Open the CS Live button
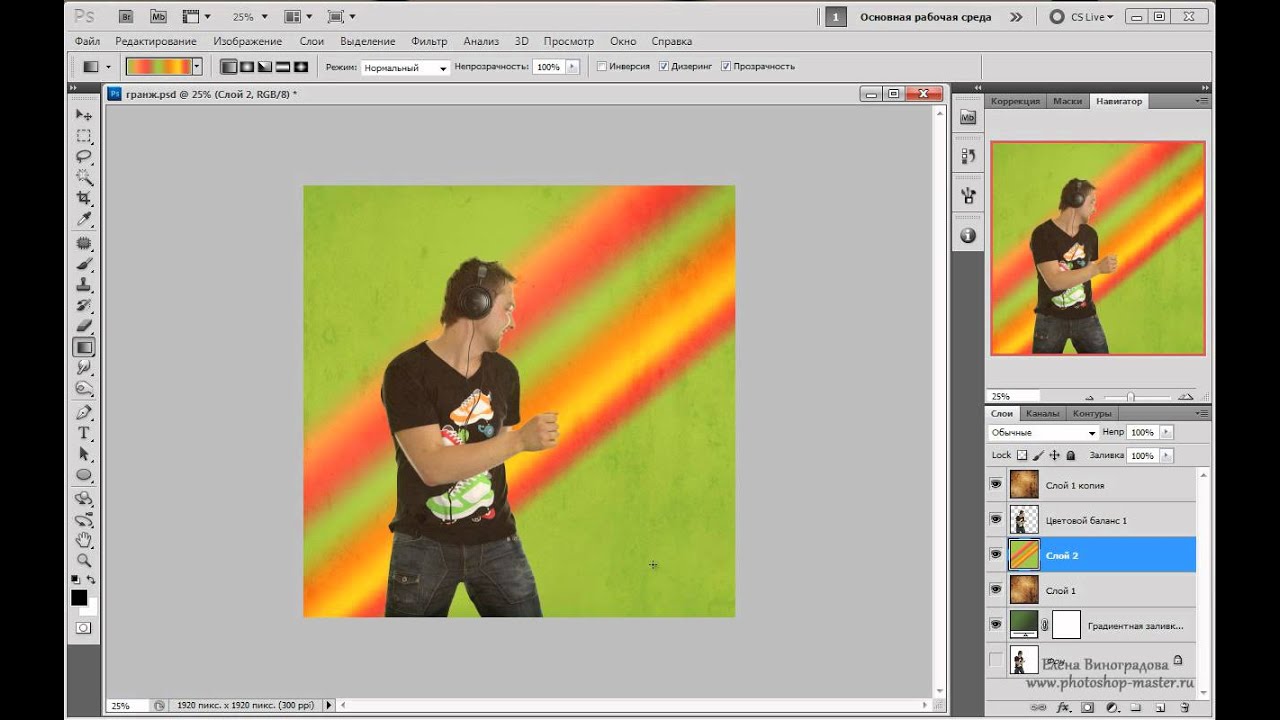Screen dimensions: 1280x720 coord(1082,17)
